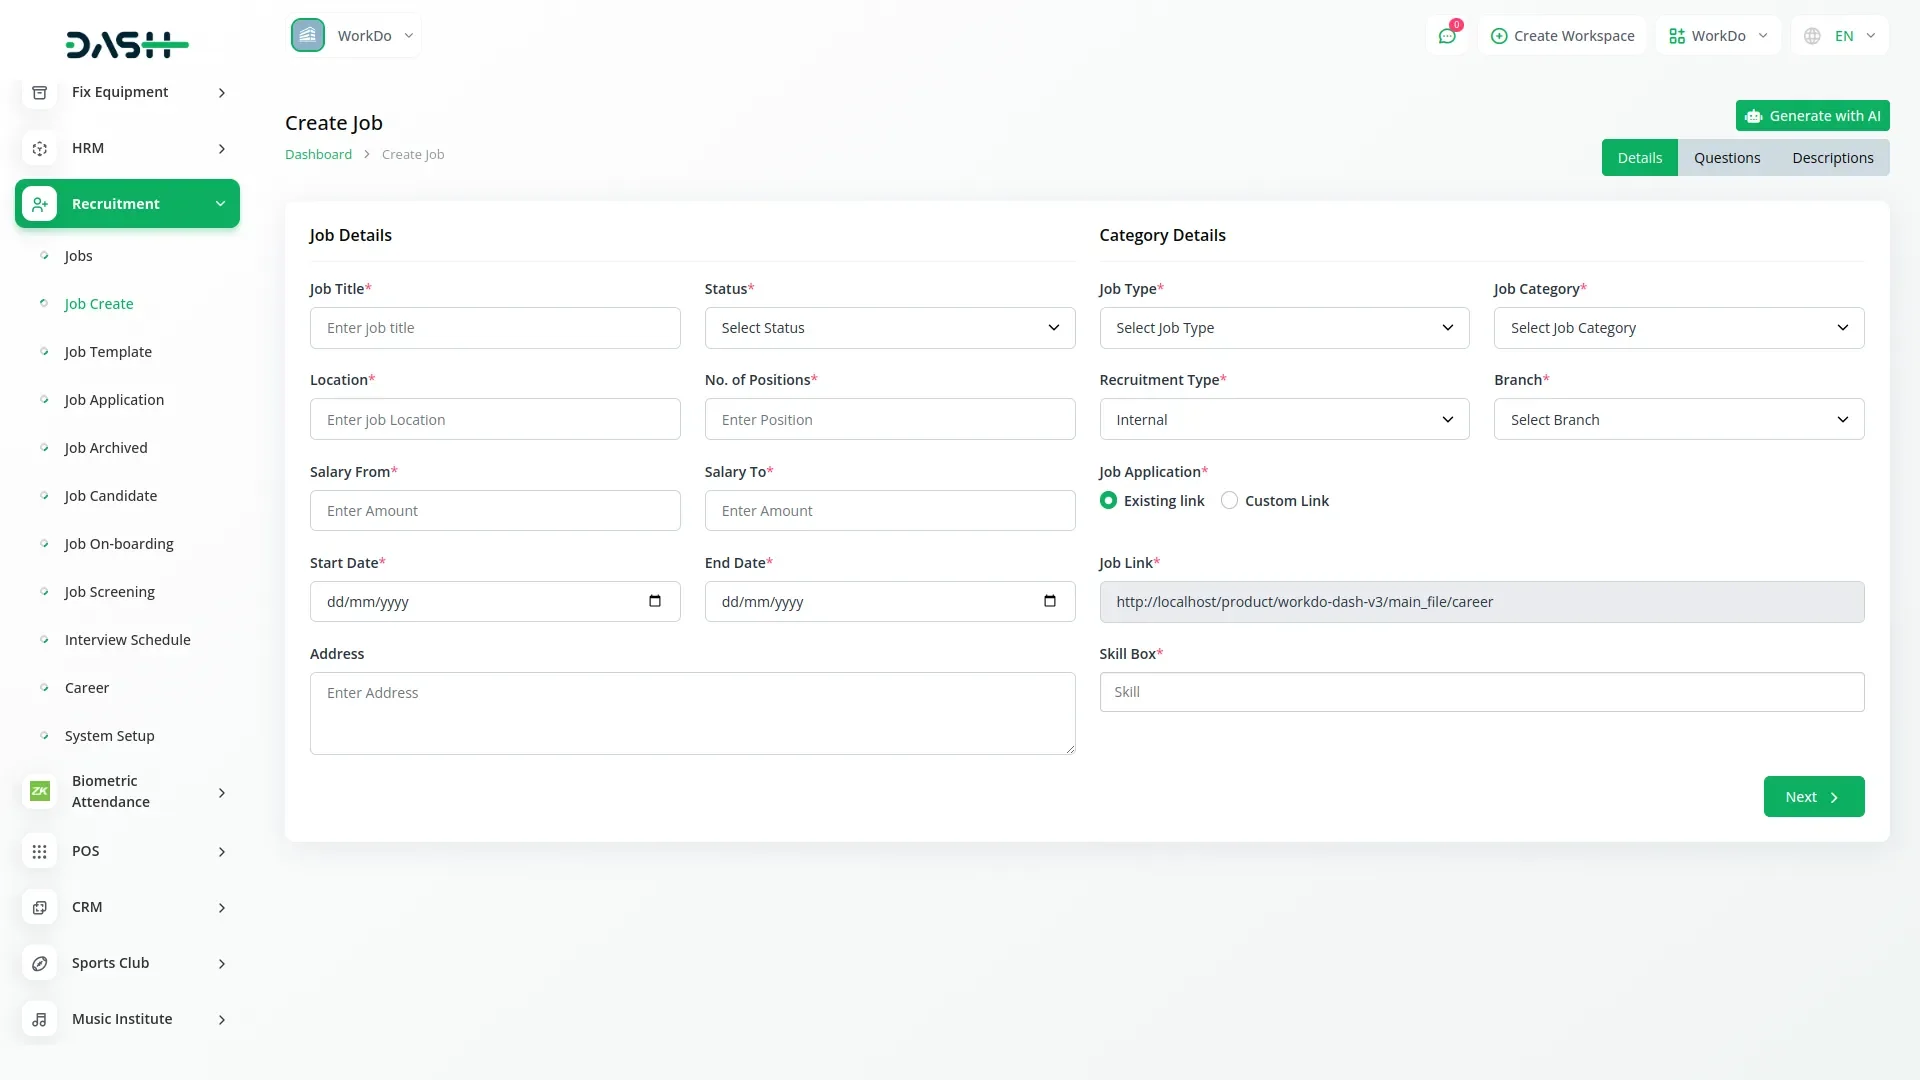The image size is (1920, 1080).
Task: Select the Custom Link radio option
Action: point(1229,500)
